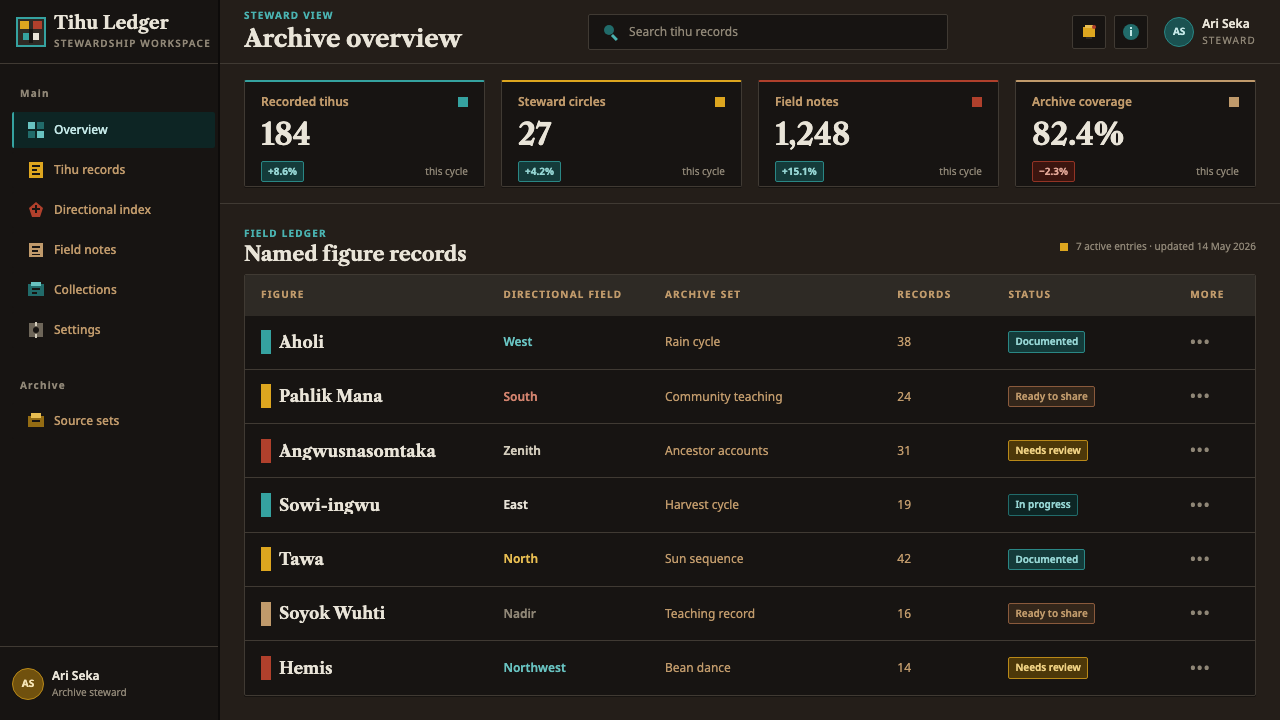Open the info icon button in header
Screen dimensions: 1280x720
pyautogui.click(x=1131, y=32)
